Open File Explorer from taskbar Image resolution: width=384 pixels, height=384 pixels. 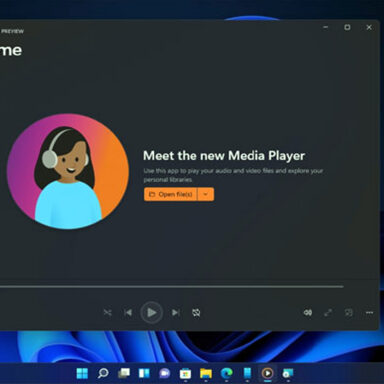point(206,374)
